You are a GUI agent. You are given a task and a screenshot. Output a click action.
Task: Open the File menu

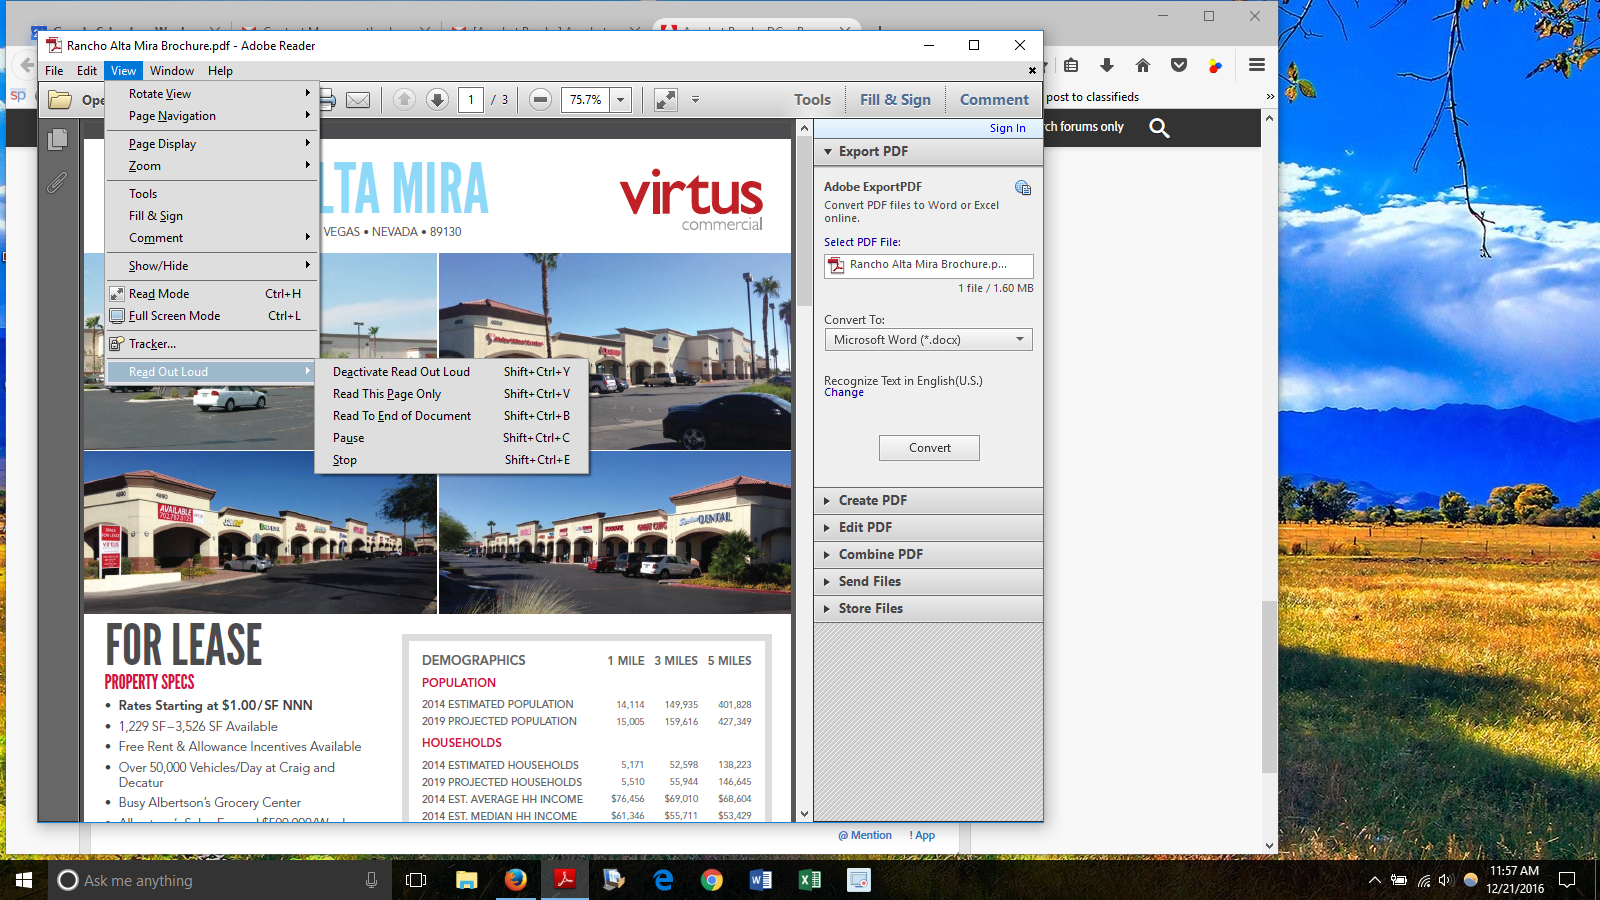[x=54, y=71]
